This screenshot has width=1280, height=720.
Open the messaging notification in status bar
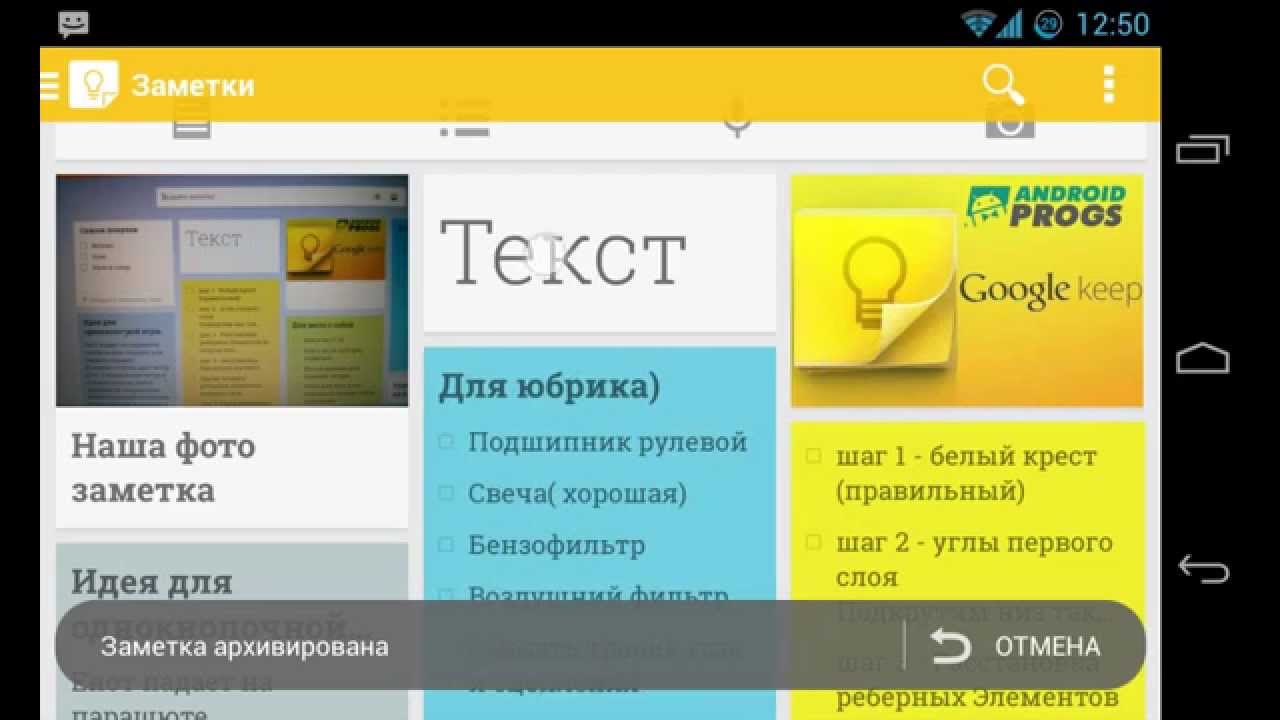coord(73,24)
